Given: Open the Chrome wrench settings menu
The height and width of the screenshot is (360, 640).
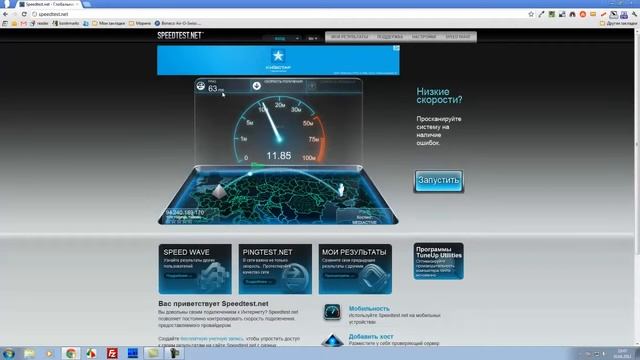Looking at the screenshot, I should tap(634, 14).
